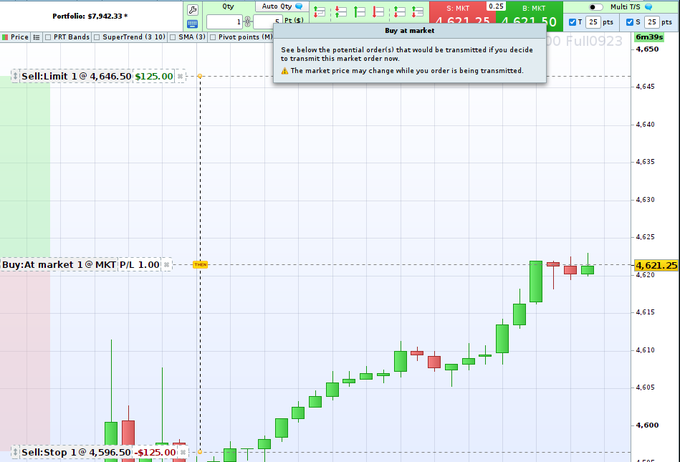Viewport: 680px width, 462px height.
Task: Grab the Sell:Stop order move handle
Action: pos(15,452)
